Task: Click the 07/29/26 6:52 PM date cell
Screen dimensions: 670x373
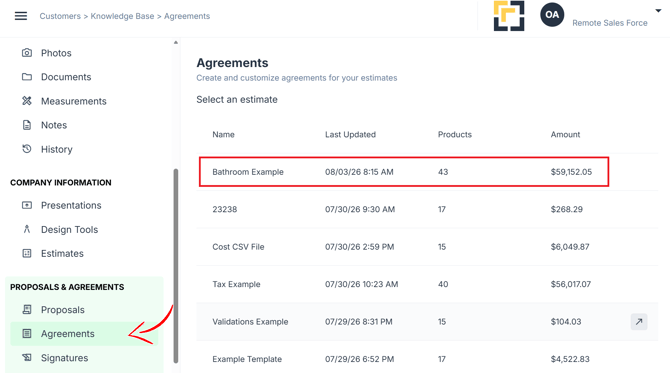Action: coord(360,359)
